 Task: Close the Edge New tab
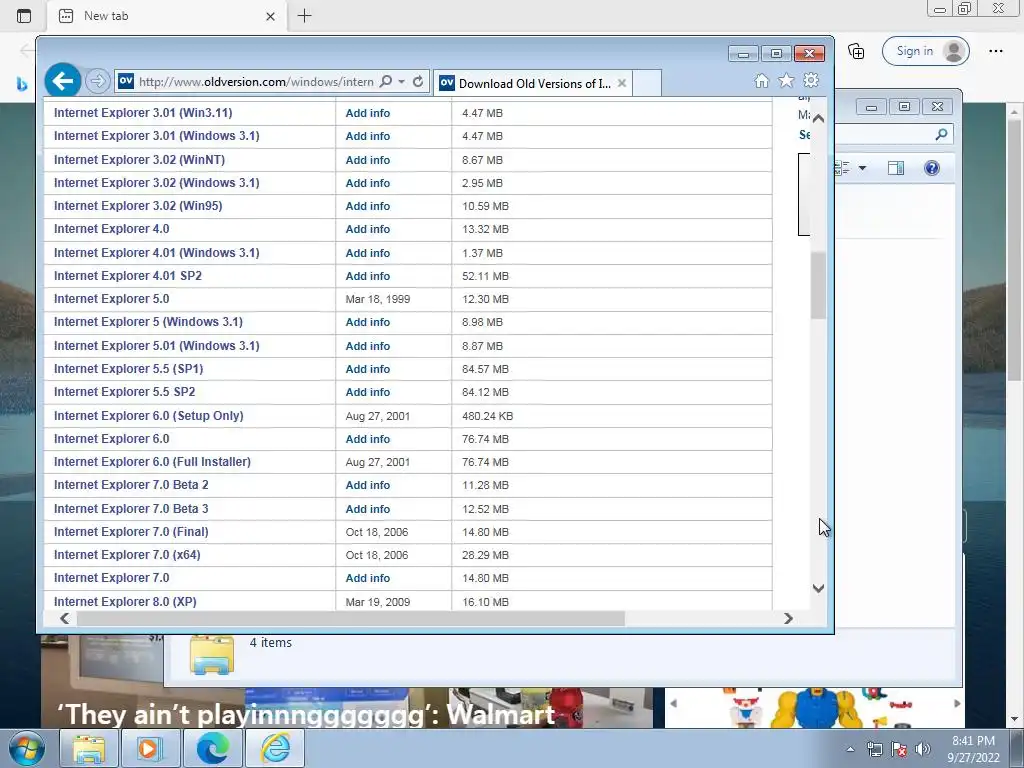tap(270, 16)
